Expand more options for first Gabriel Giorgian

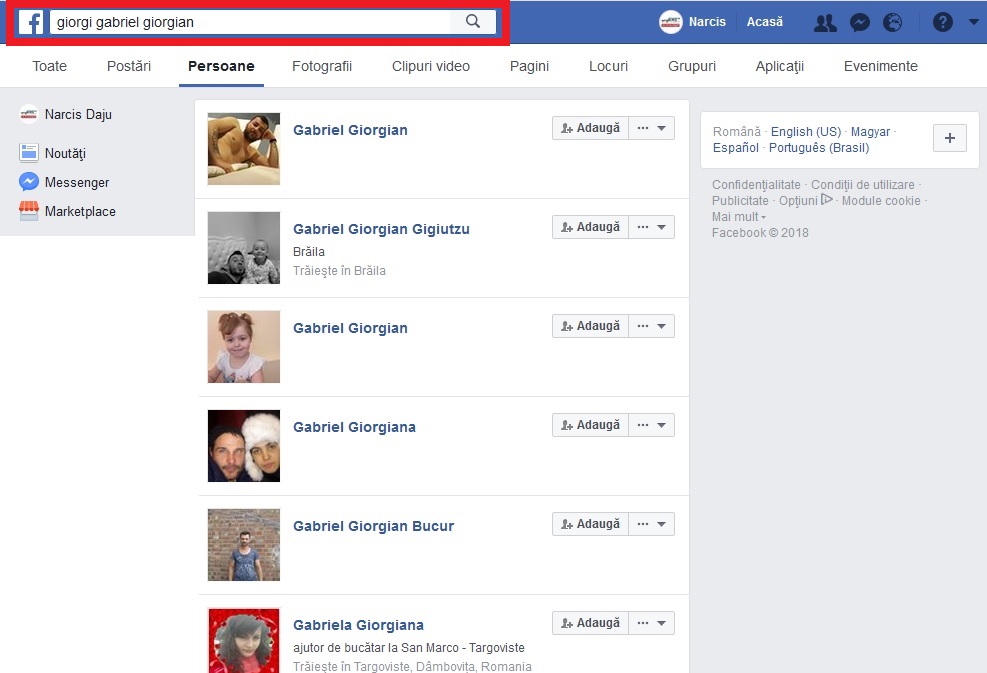pyautogui.click(x=651, y=128)
